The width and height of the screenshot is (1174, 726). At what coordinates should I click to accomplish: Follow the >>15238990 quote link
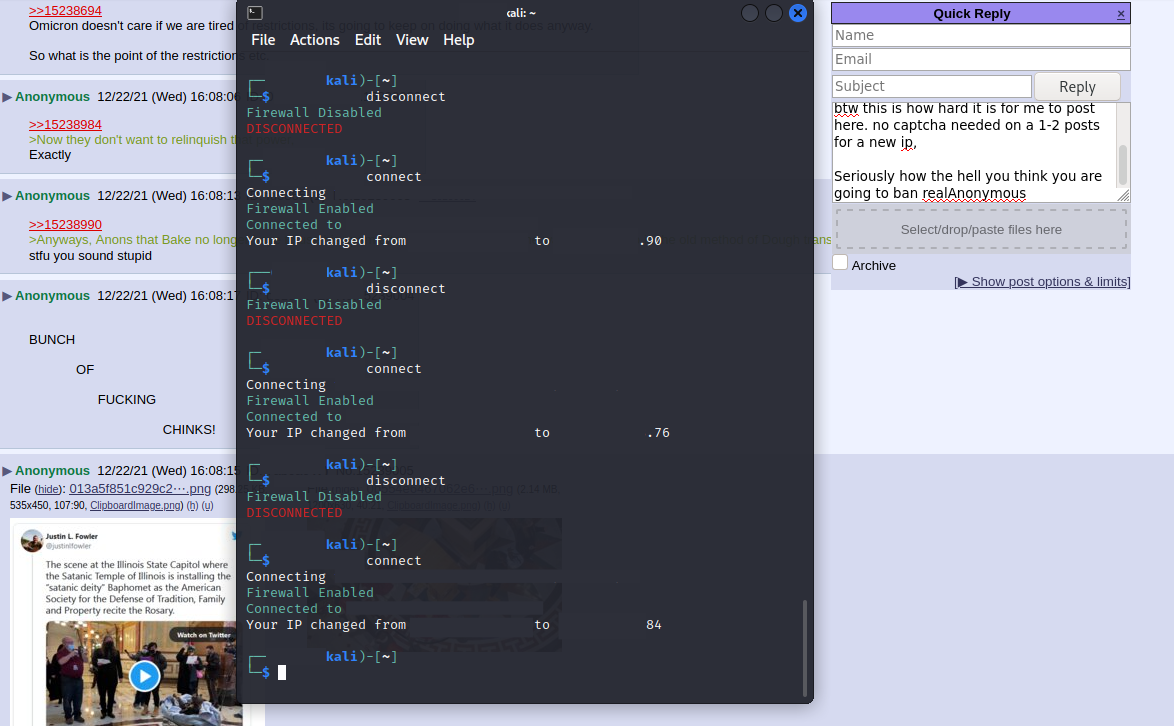(x=65, y=225)
